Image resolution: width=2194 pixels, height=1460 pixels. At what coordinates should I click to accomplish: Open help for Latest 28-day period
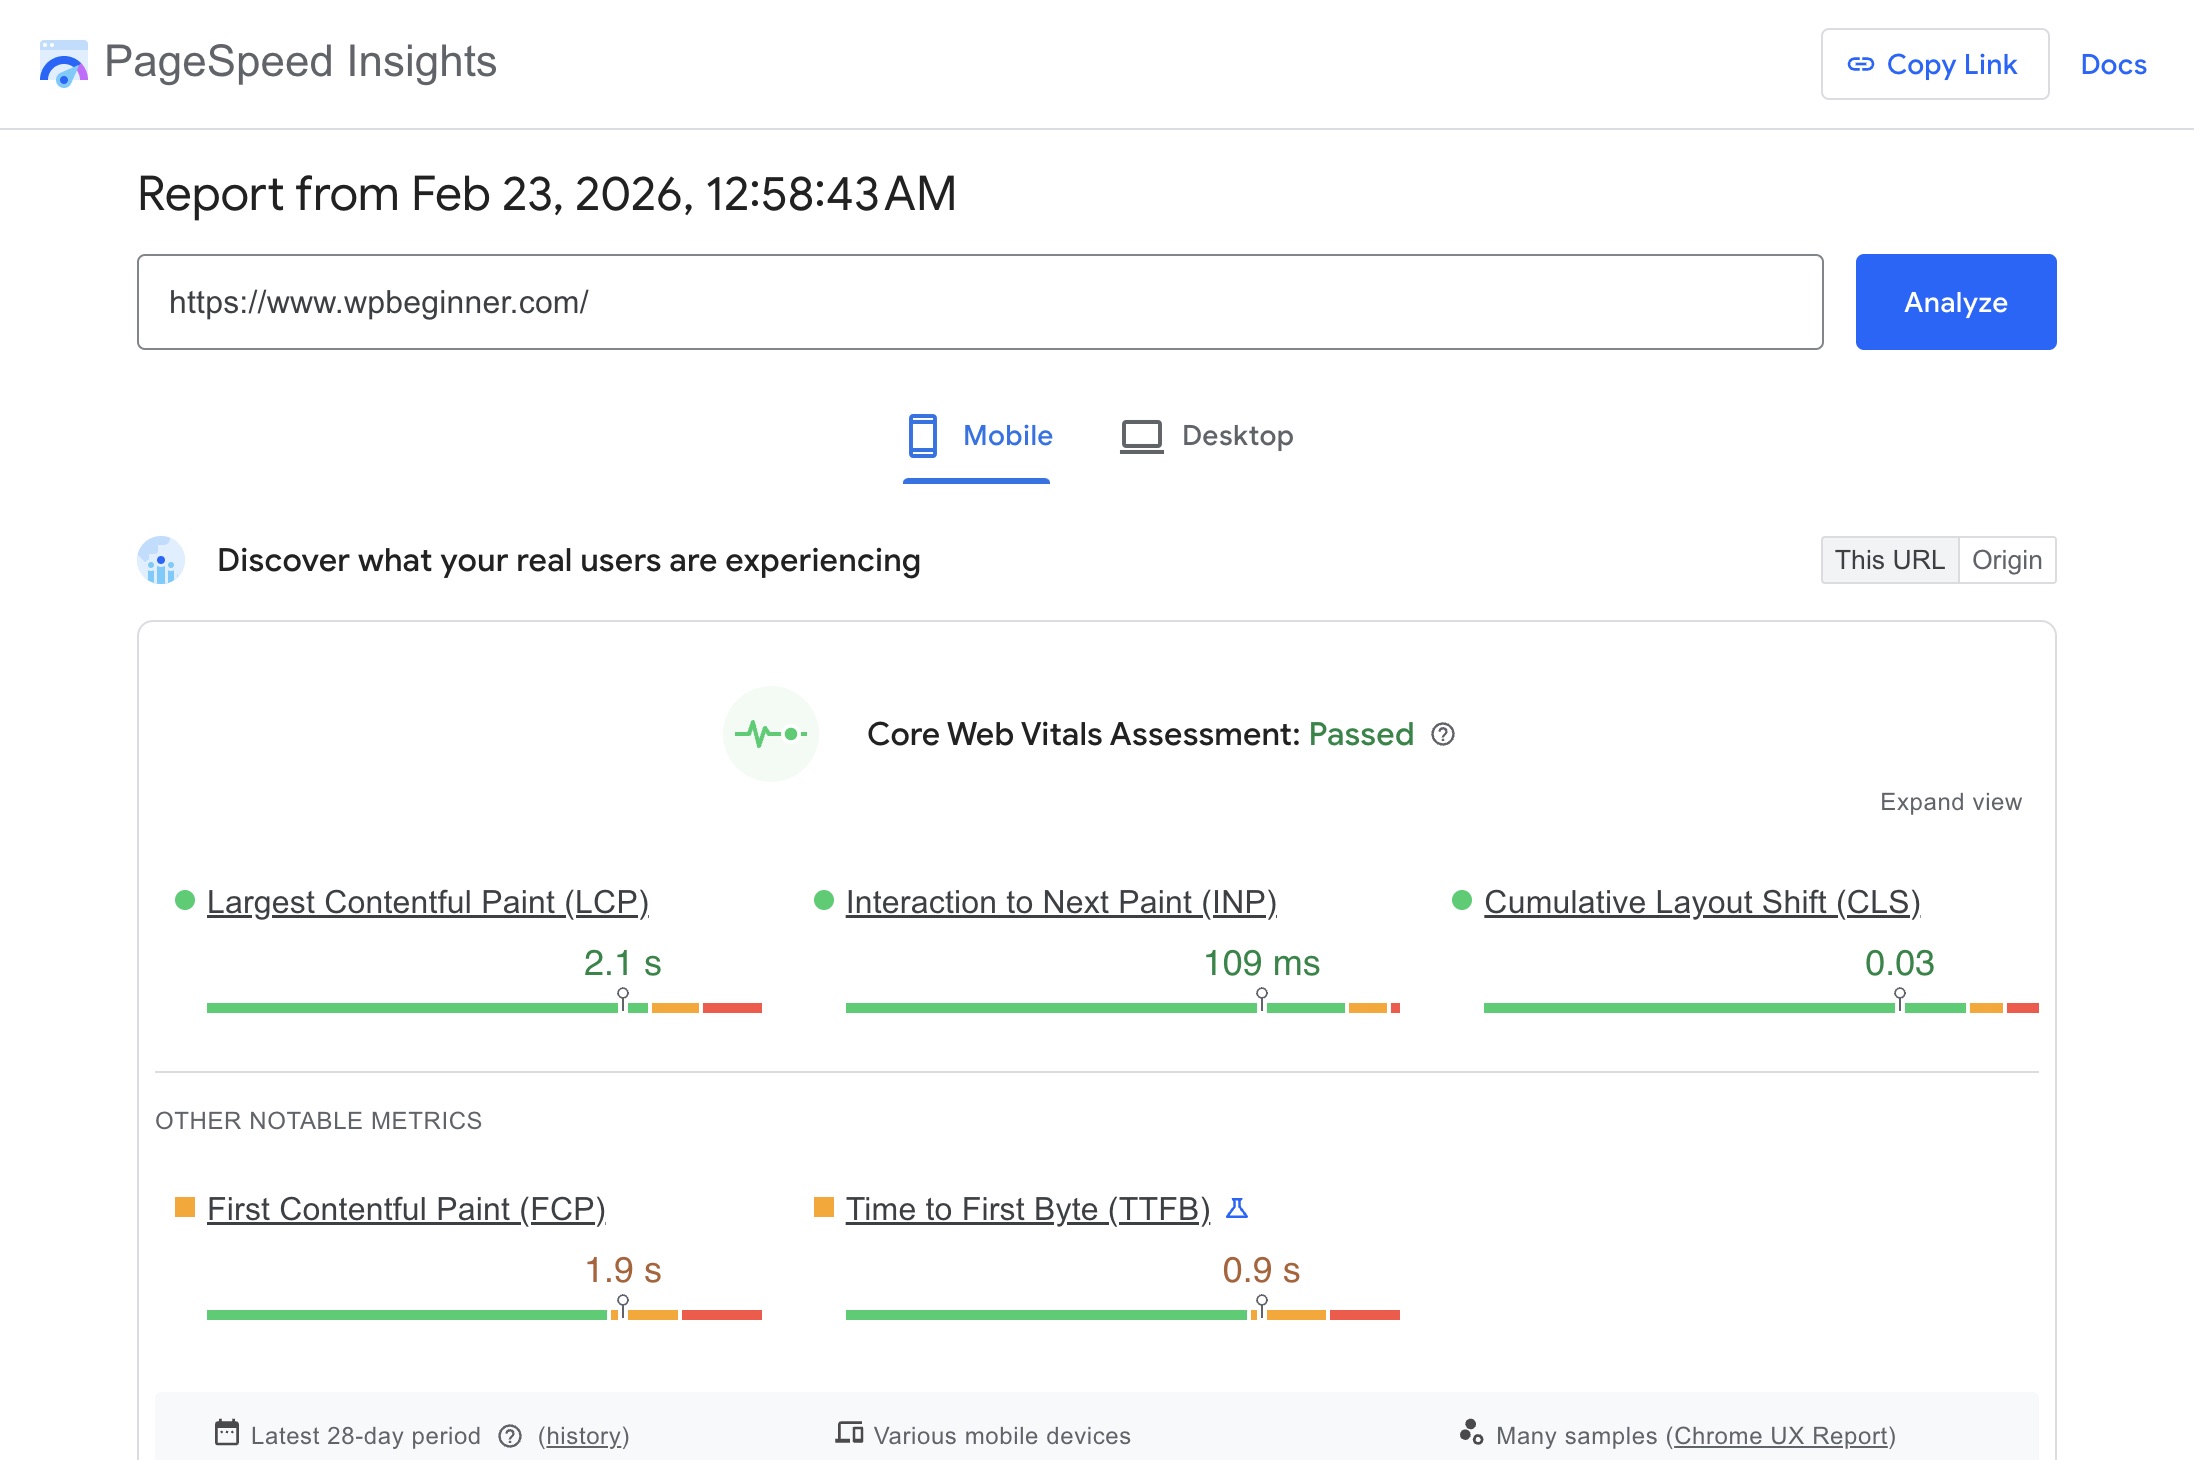509,1435
